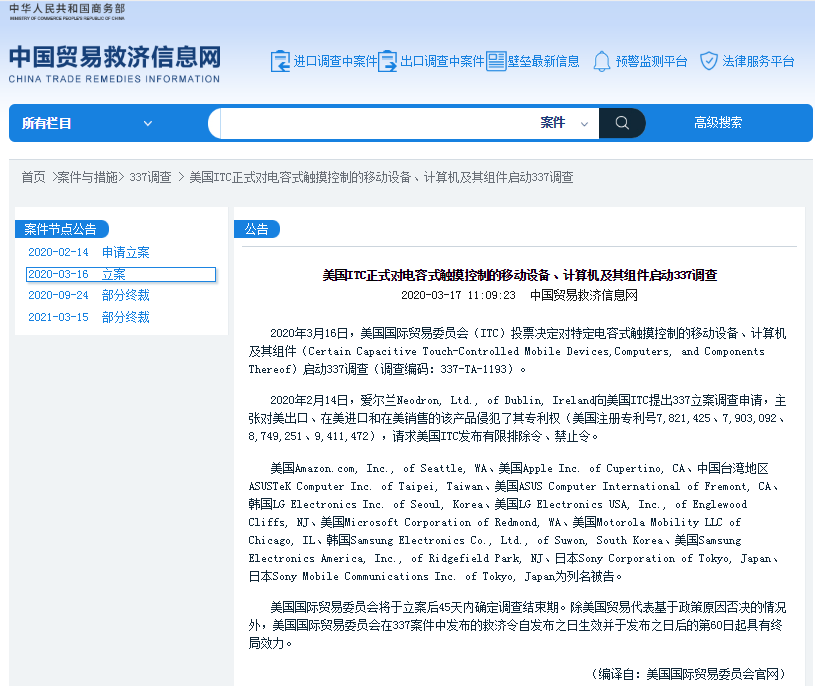815x686 pixels.
Task: Click the source label 中国贸易救济信息网 under title
Action: 584,295
